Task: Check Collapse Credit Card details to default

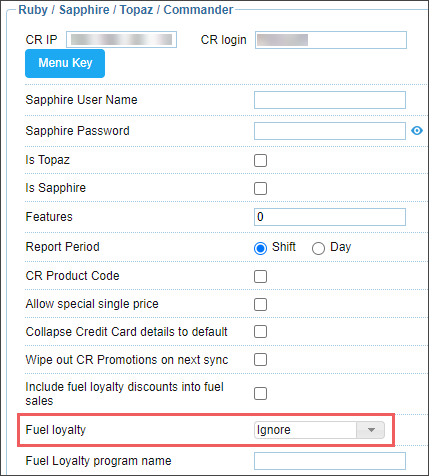Action: click(x=260, y=332)
